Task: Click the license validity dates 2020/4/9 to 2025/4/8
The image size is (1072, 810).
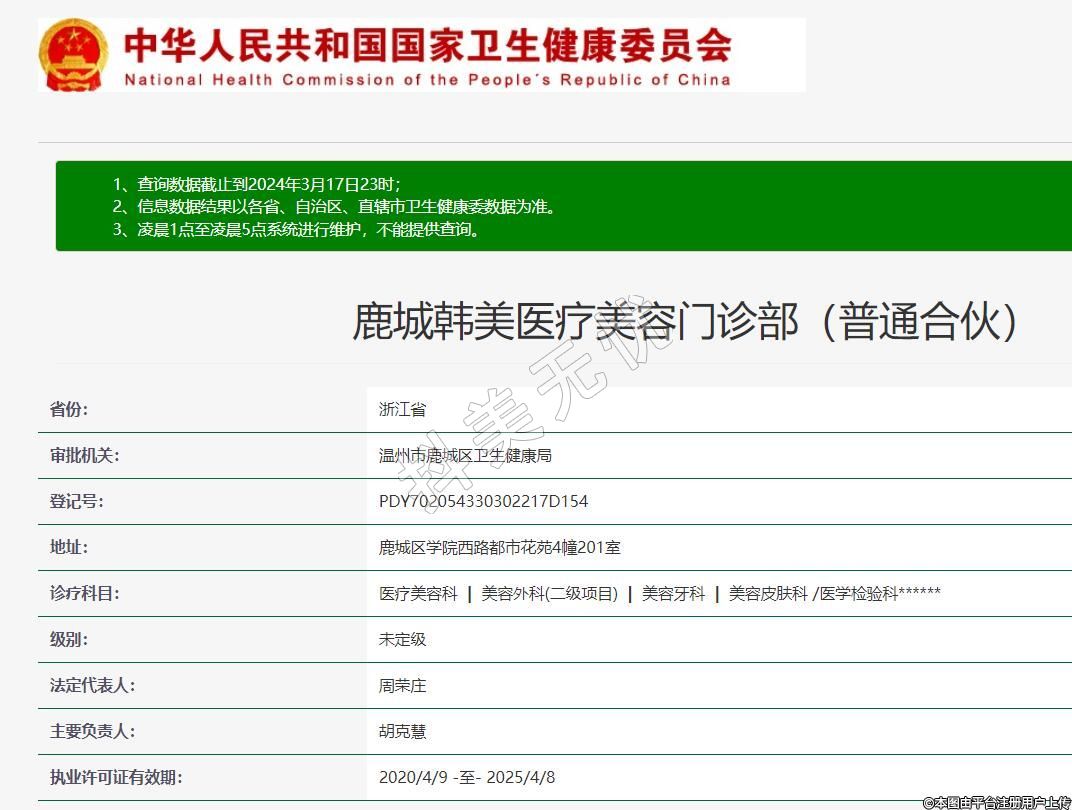Action: pos(466,777)
